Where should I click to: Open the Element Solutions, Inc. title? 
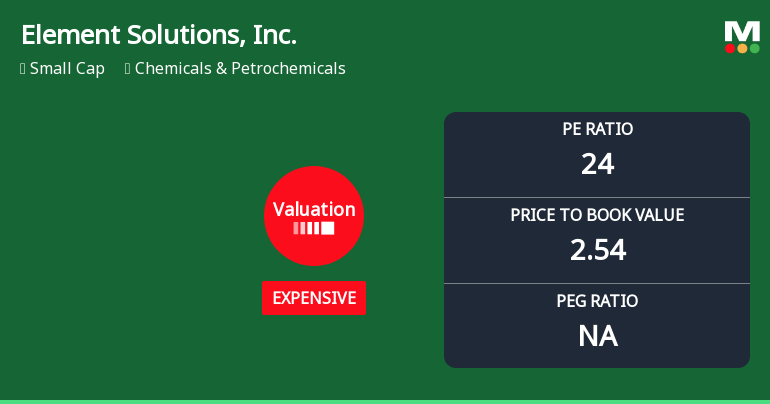tap(159, 35)
